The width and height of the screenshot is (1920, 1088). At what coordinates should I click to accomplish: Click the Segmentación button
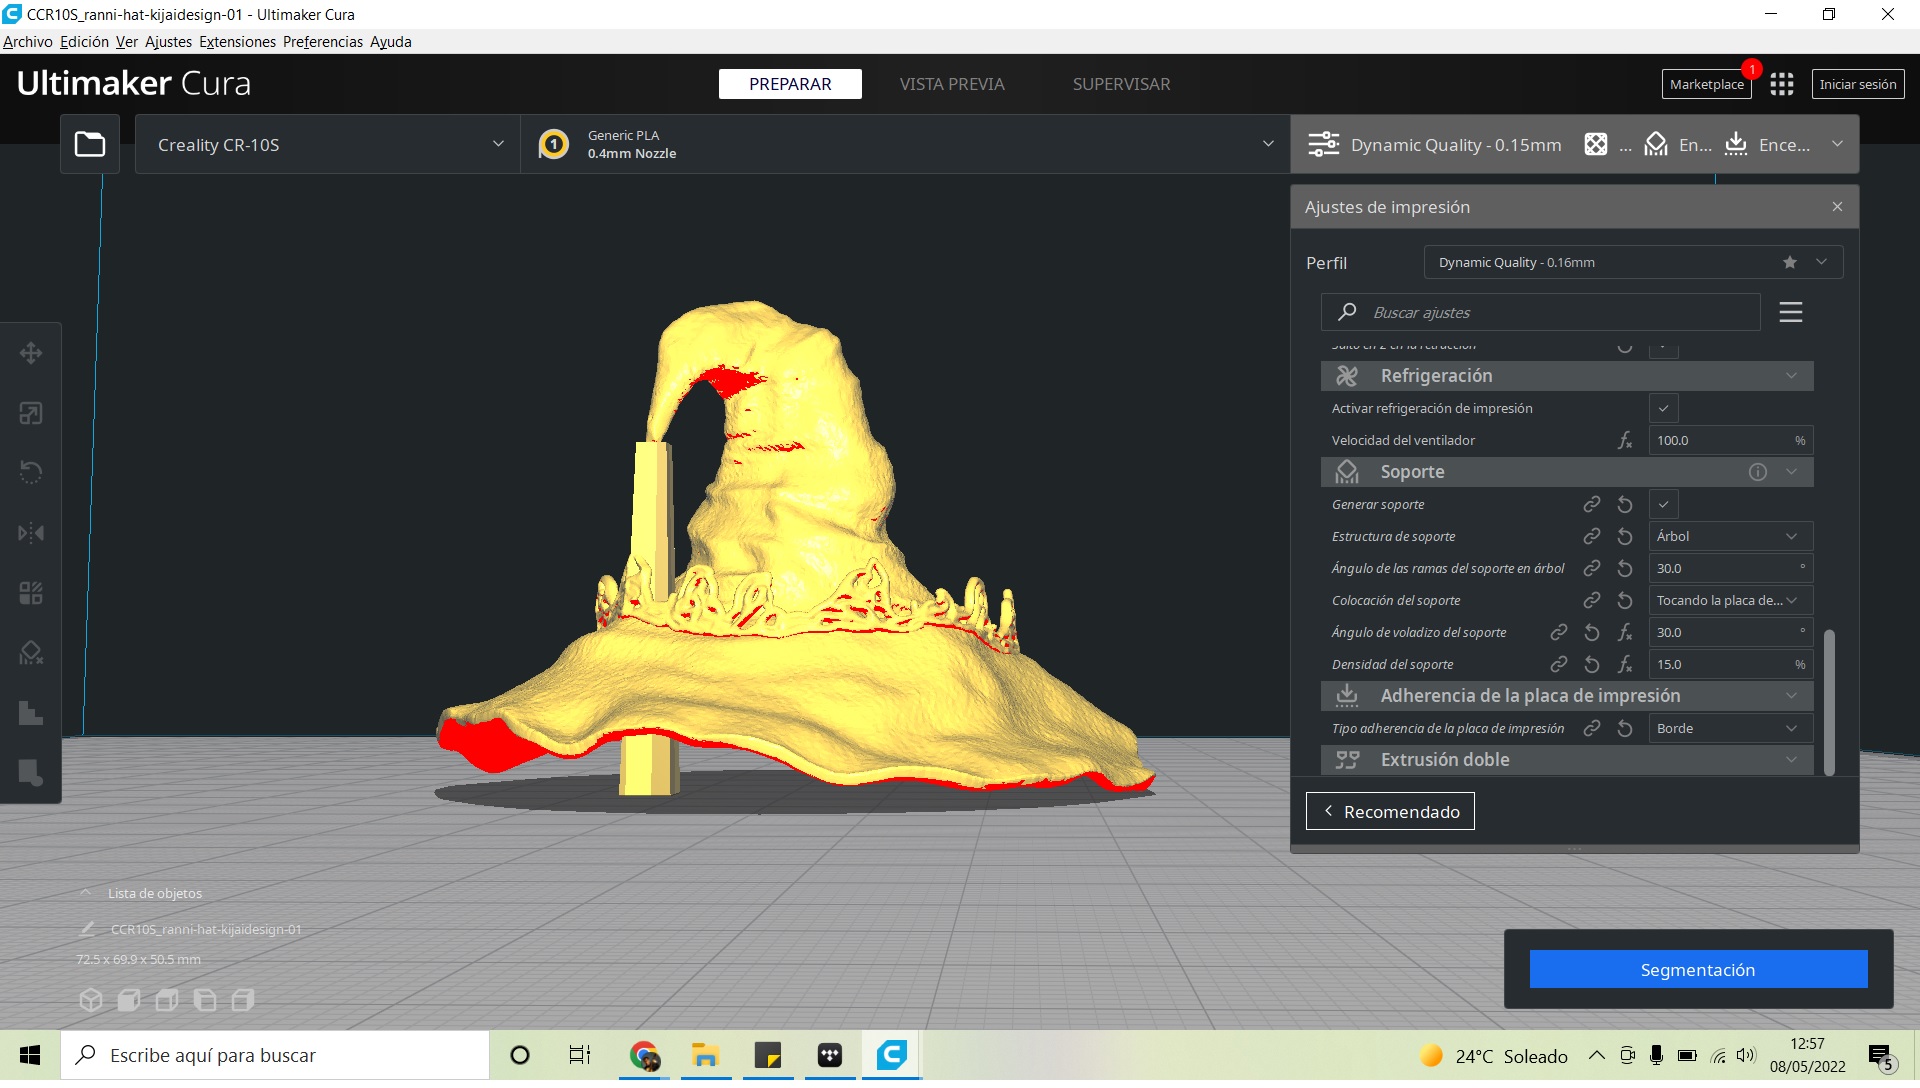click(x=1697, y=969)
